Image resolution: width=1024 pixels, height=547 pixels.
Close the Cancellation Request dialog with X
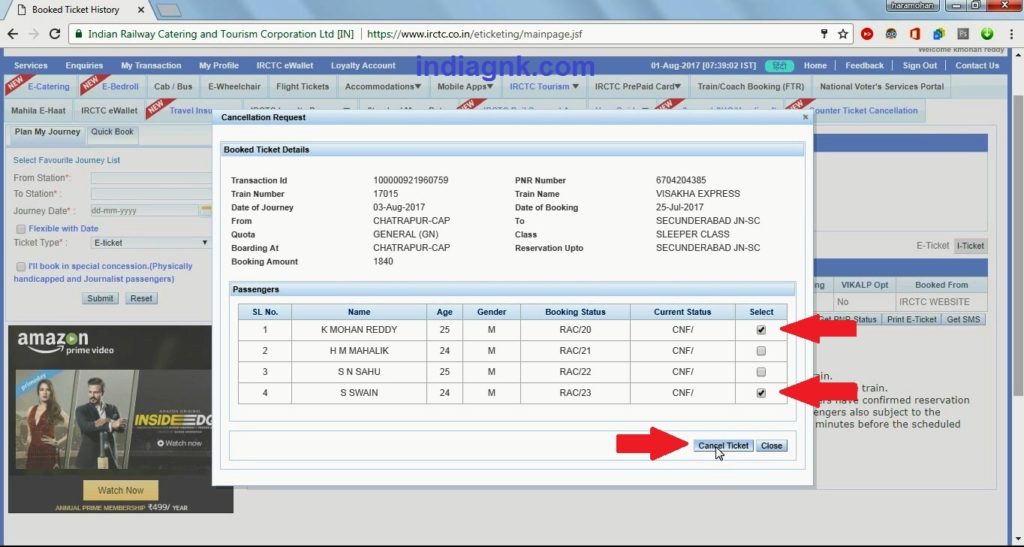click(805, 116)
